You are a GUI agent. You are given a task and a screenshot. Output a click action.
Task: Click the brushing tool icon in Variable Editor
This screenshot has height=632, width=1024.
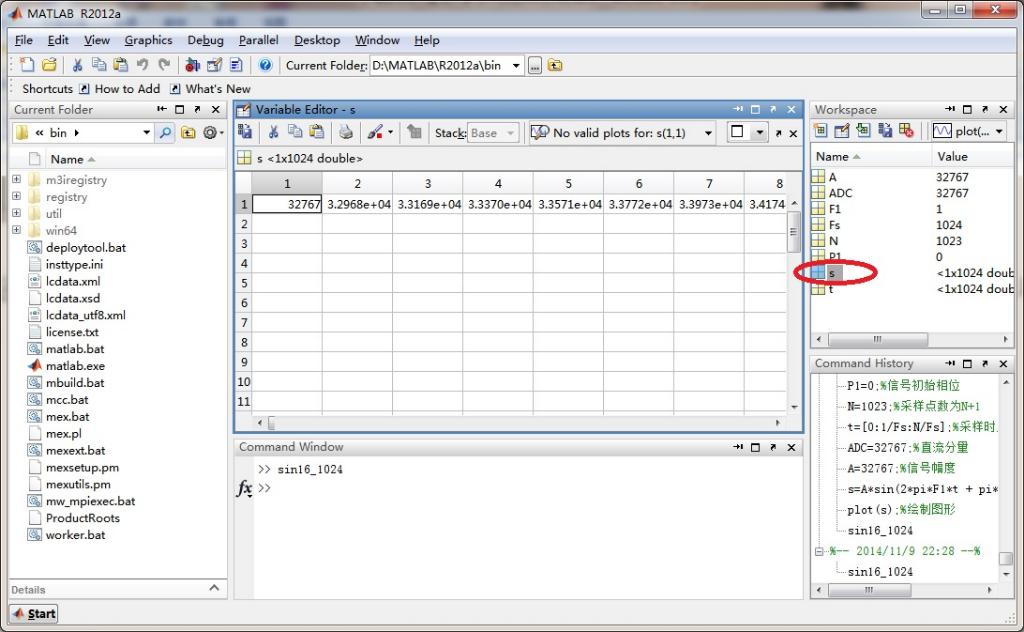[x=375, y=133]
